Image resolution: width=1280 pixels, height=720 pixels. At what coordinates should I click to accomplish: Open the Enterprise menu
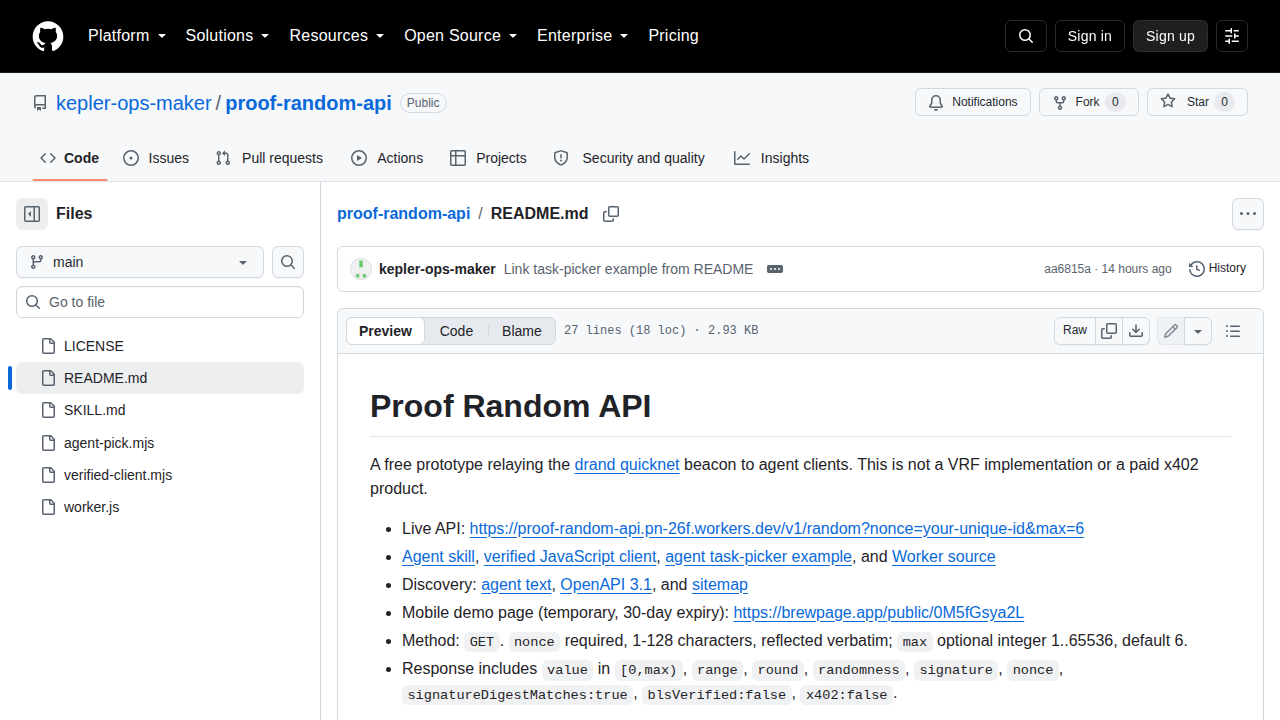pos(582,36)
